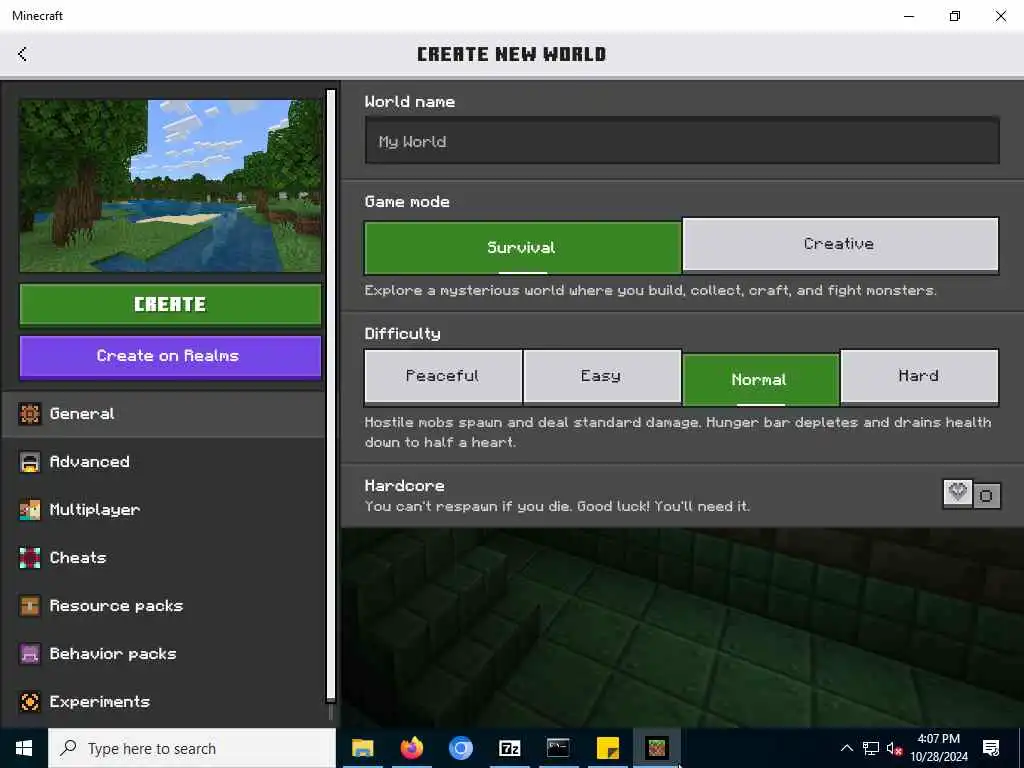This screenshot has width=1024, height=768.
Task: Click the World name input field
Action: pyautogui.click(x=682, y=141)
